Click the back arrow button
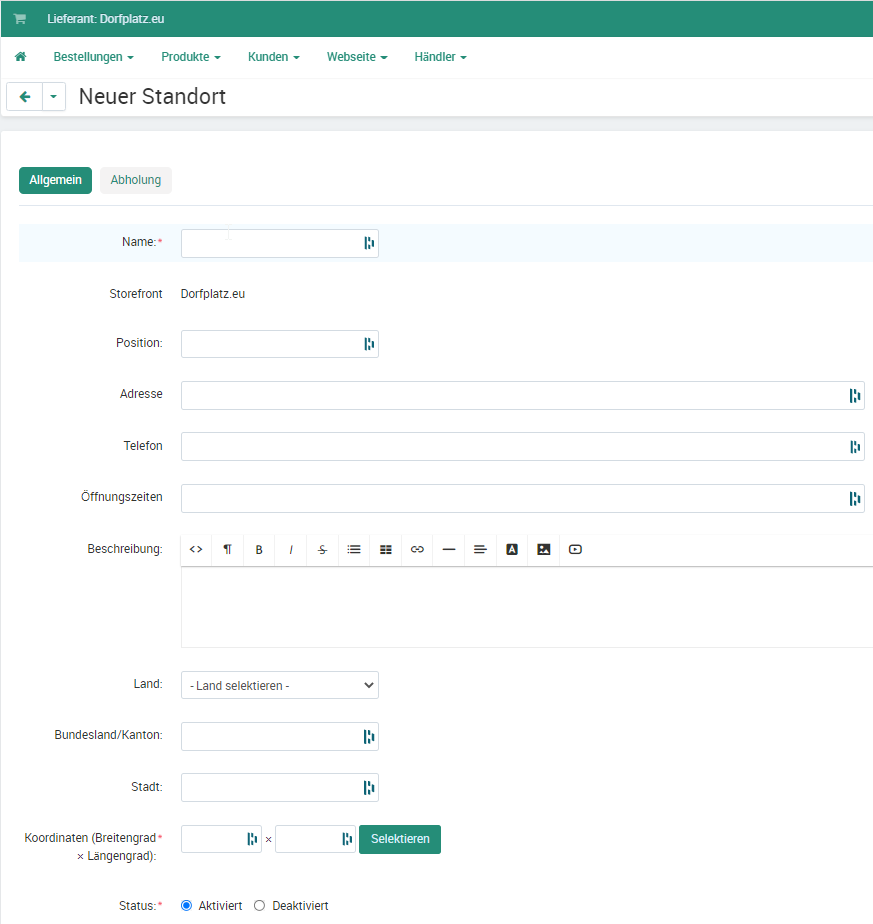Image resolution: width=873 pixels, height=924 pixels. 25,97
